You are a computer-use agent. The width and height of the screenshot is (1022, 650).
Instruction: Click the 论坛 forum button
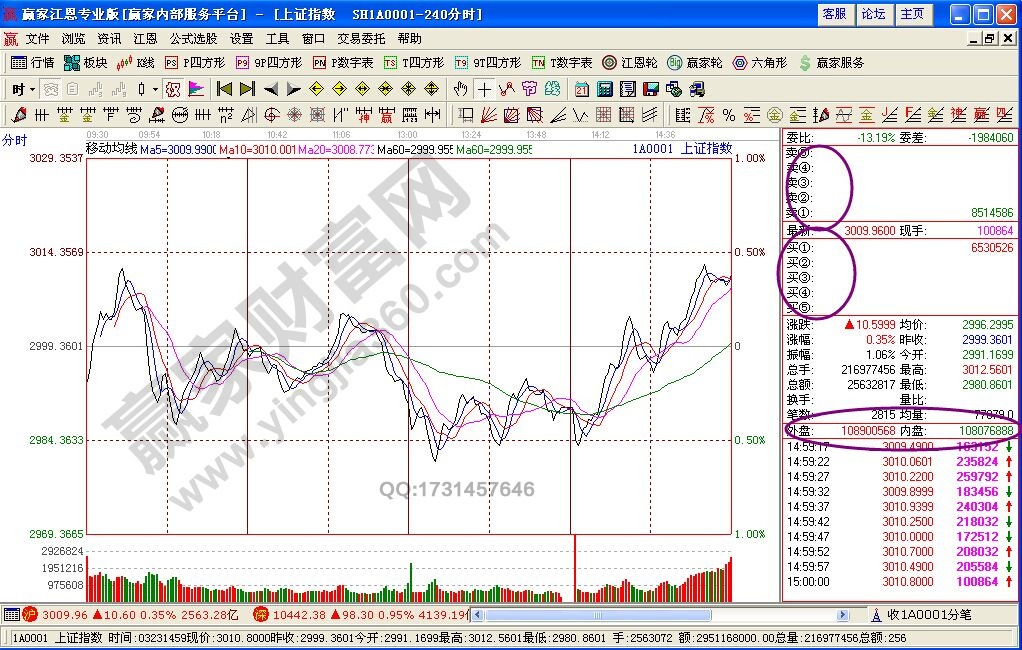(873, 14)
